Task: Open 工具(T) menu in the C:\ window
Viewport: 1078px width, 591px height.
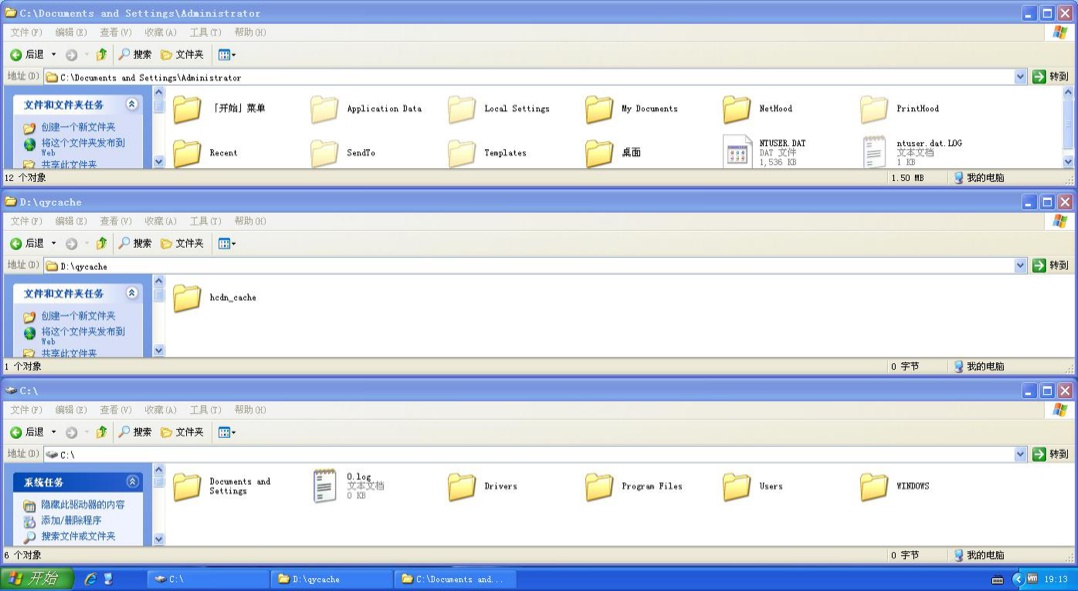Action: (x=205, y=410)
